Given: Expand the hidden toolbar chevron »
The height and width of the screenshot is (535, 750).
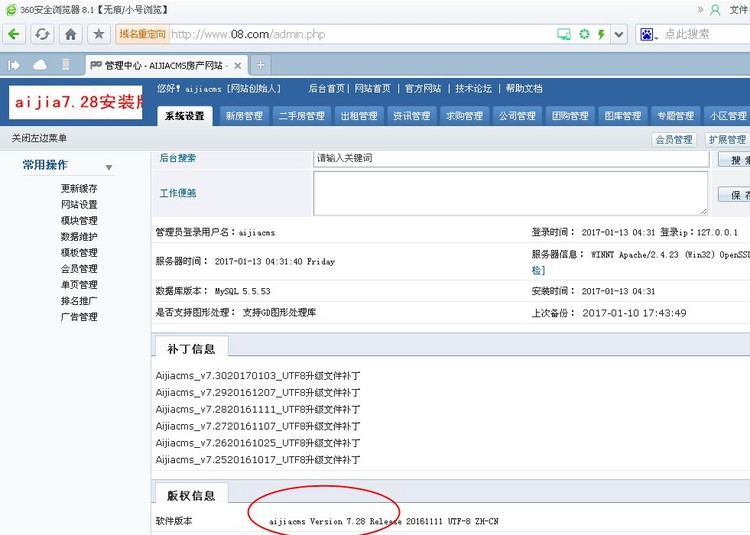Looking at the screenshot, I should (700, 9).
